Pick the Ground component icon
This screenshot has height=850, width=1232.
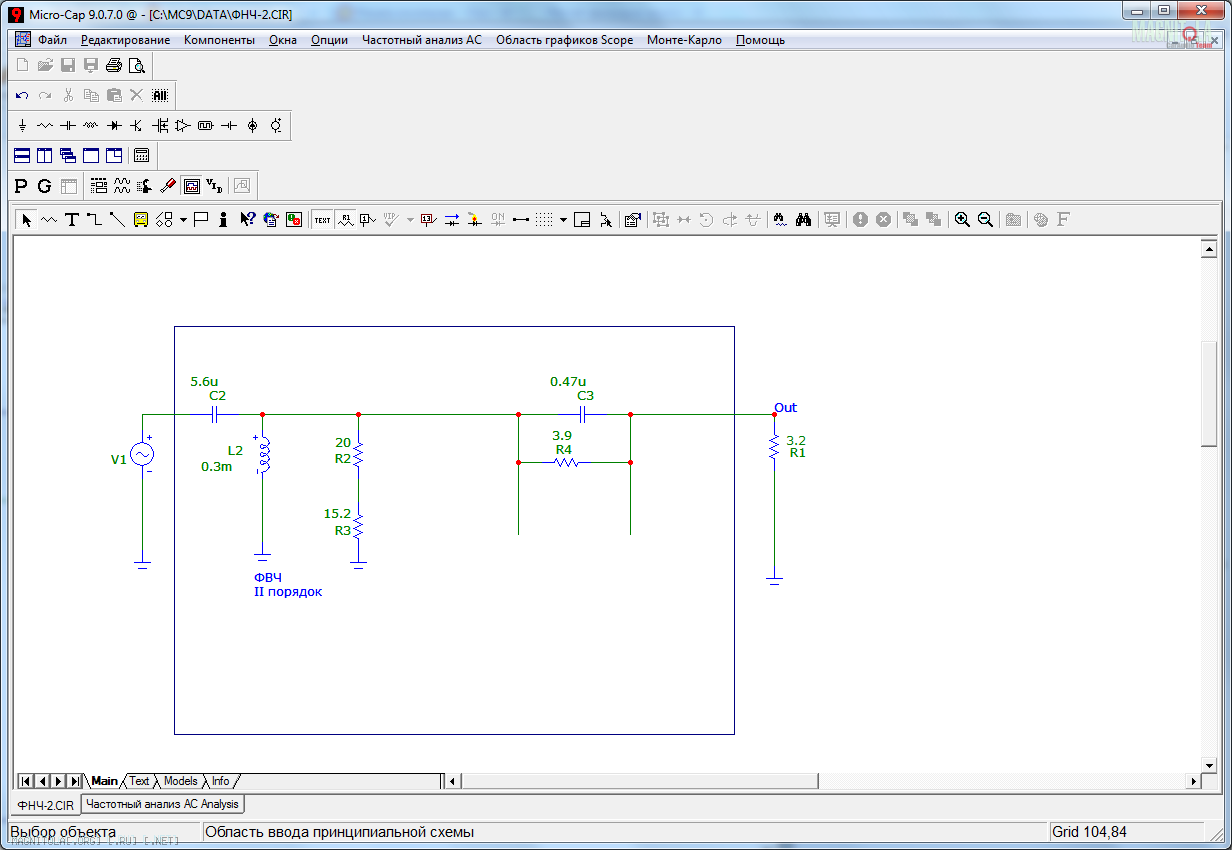tap(22, 126)
